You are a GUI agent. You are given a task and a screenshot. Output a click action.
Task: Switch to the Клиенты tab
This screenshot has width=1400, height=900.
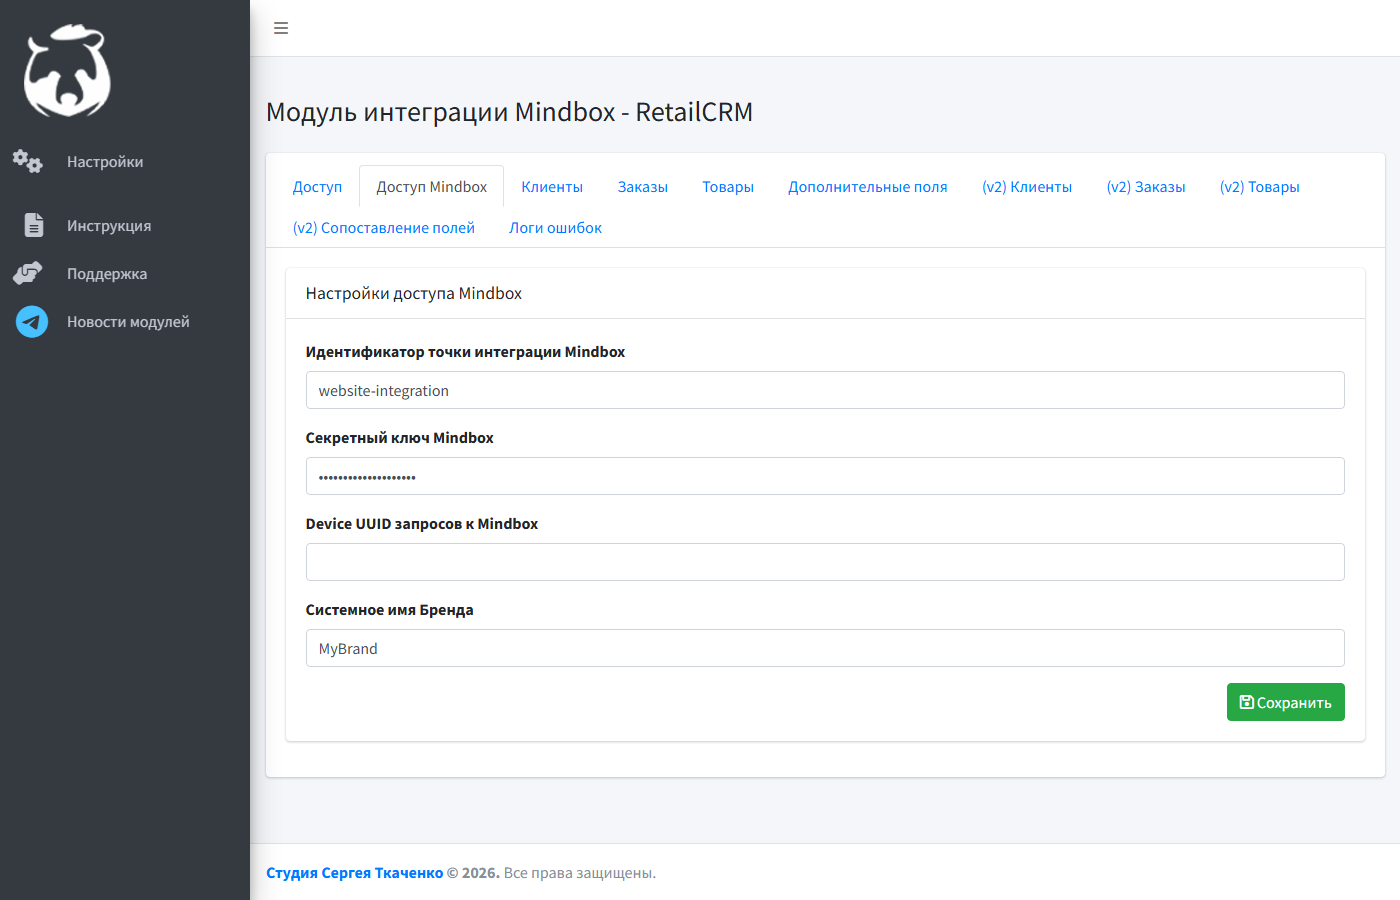(552, 187)
